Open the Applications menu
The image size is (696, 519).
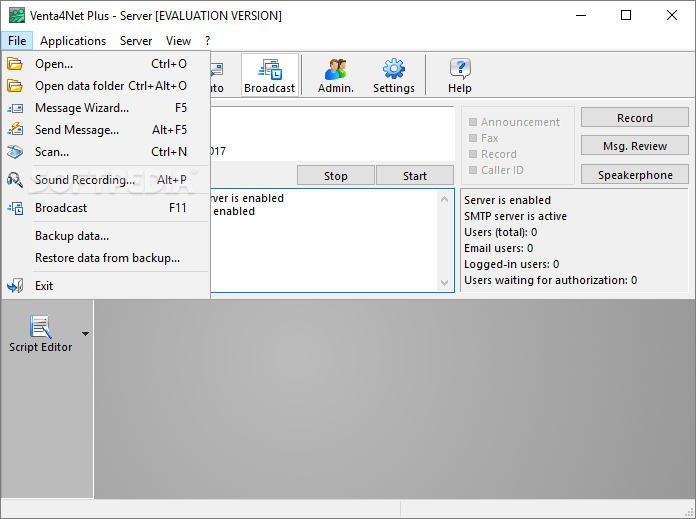[x=73, y=41]
